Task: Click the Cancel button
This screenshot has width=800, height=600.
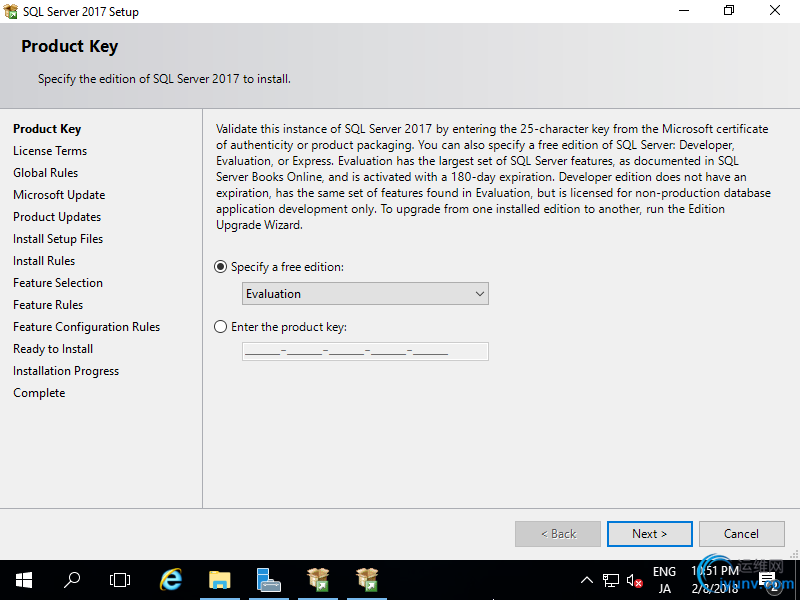Action: (741, 534)
